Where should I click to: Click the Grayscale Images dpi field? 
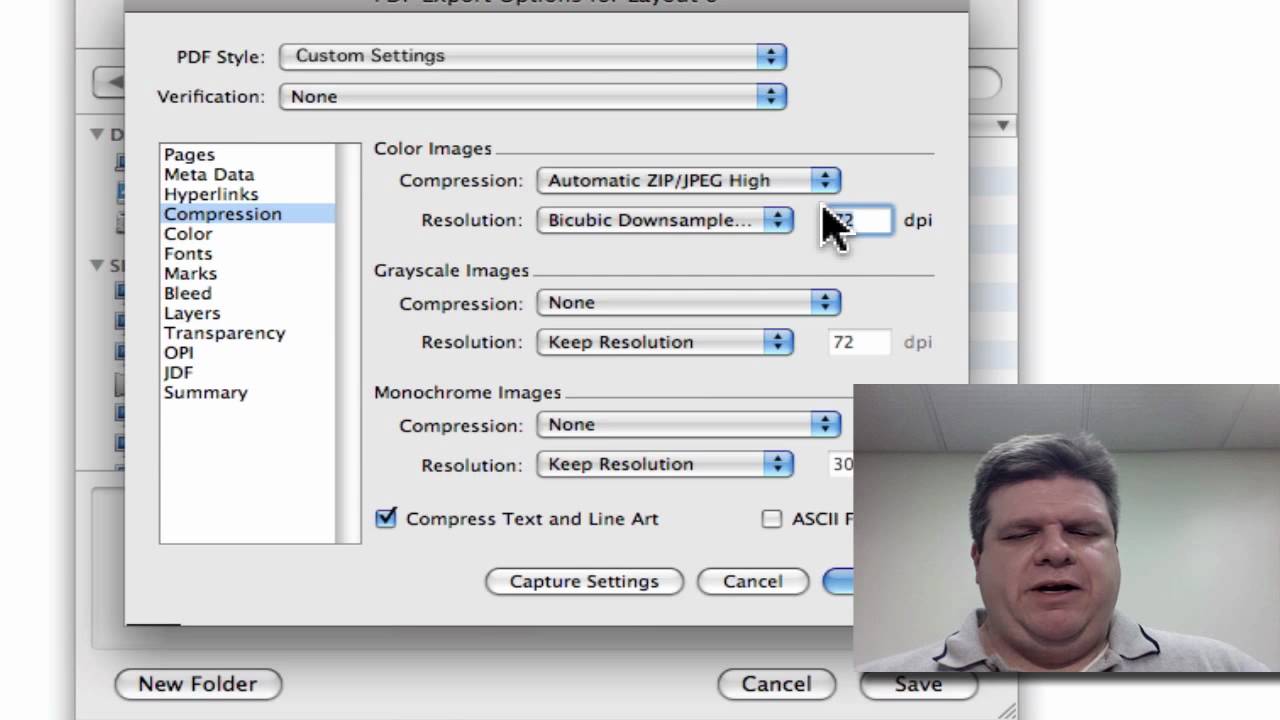tap(859, 342)
